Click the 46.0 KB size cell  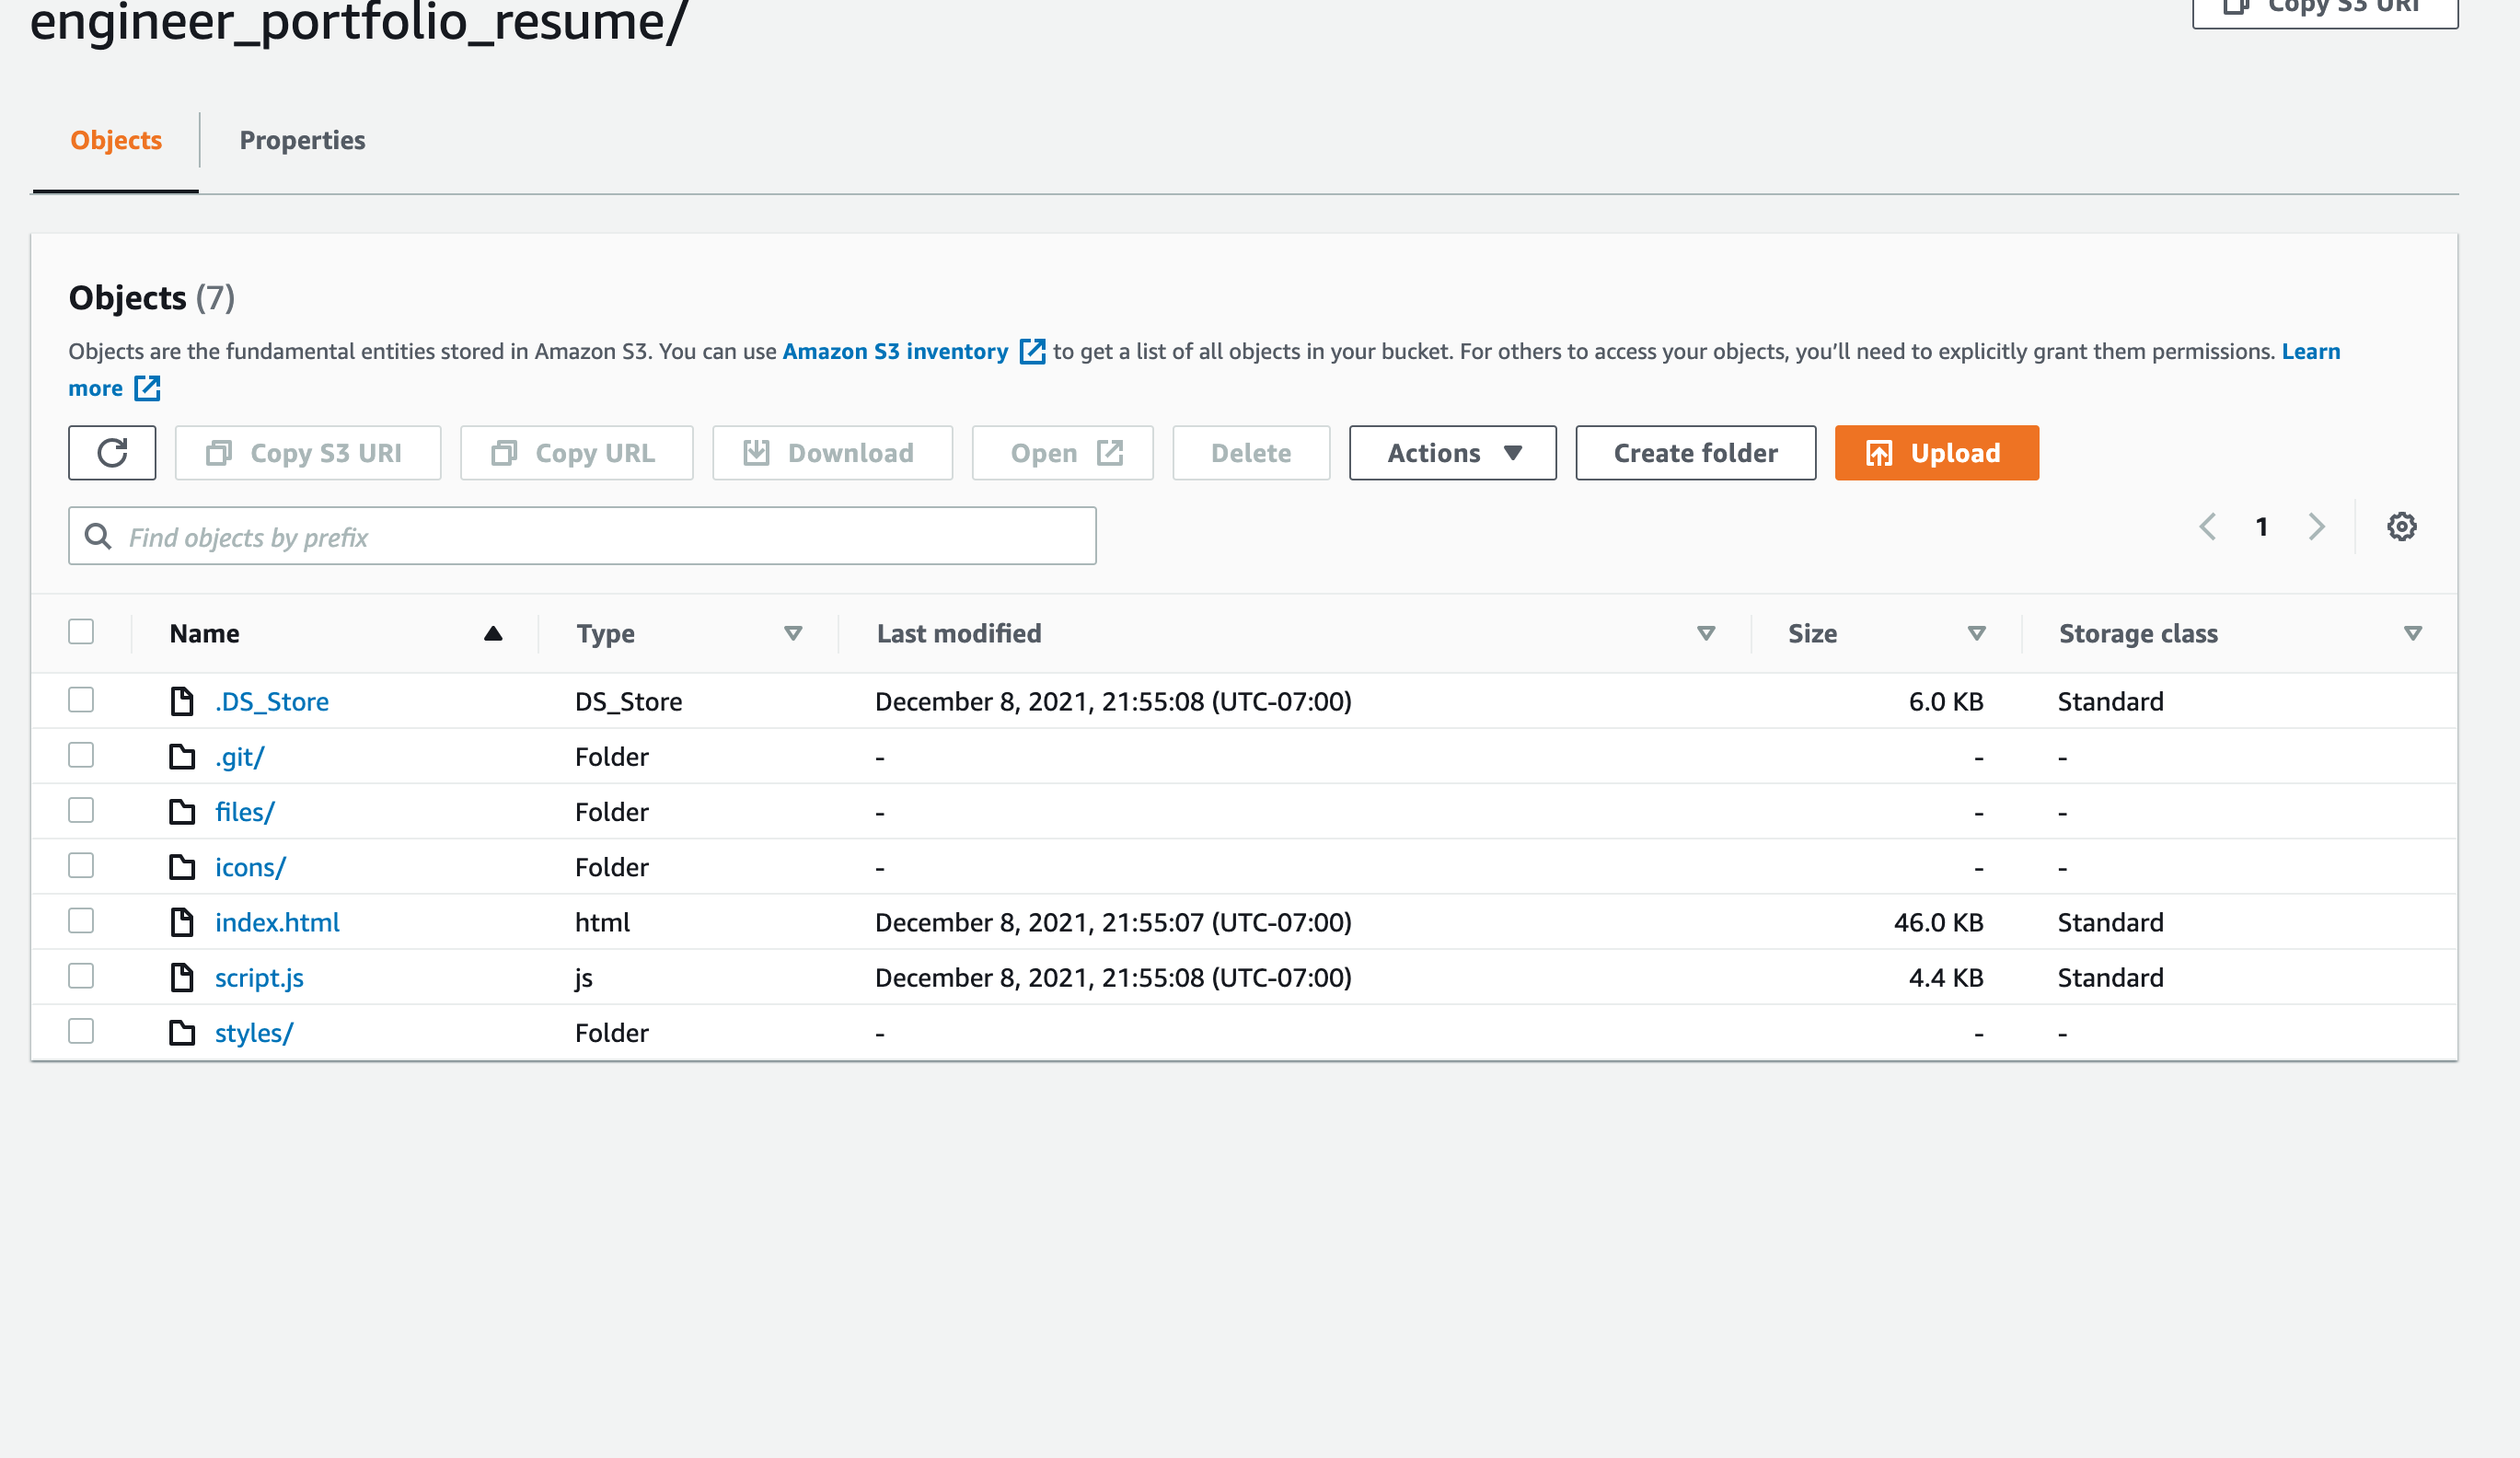(1938, 922)
